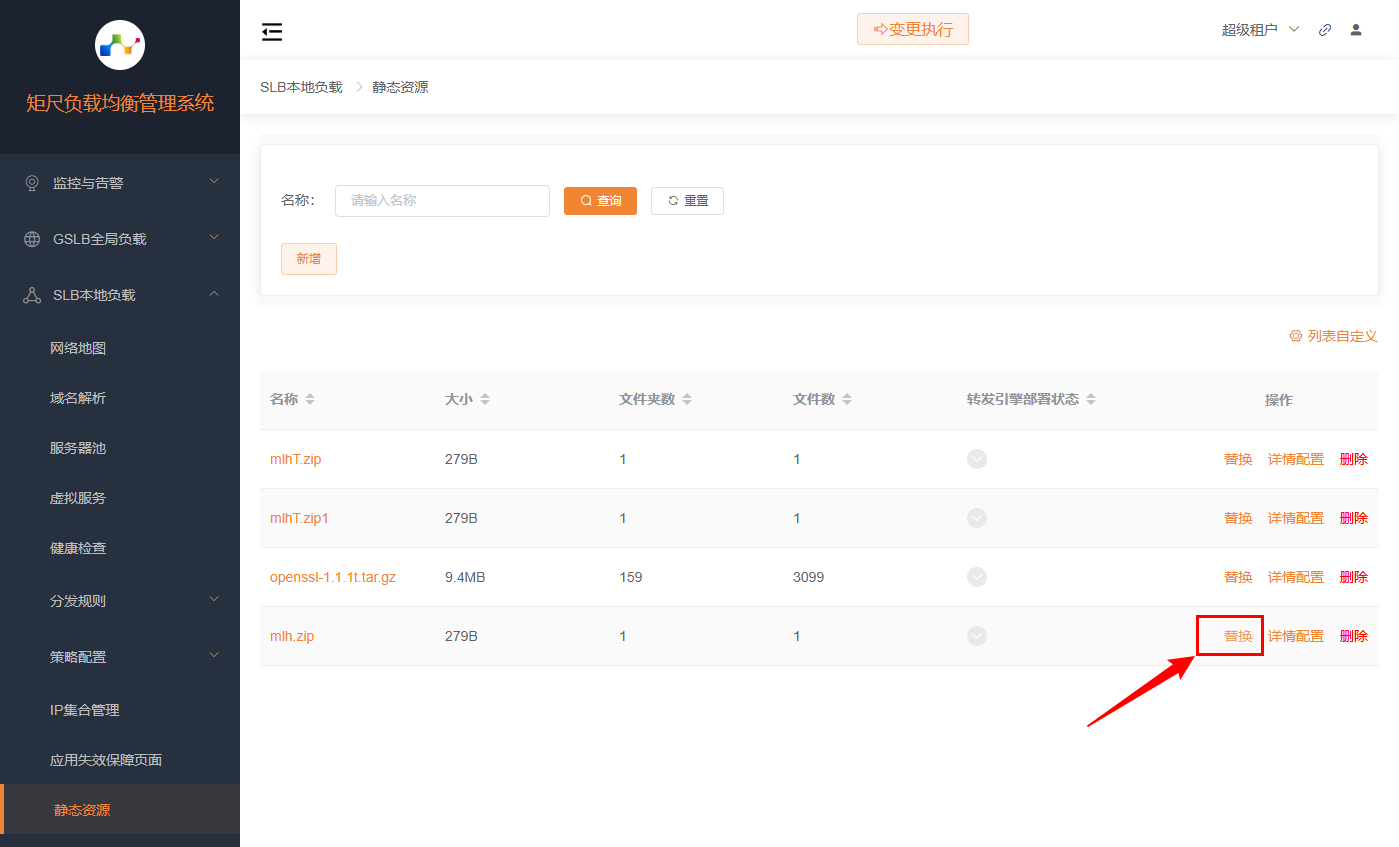Click the system logo in the sidebar
The image size is (1399, 847).
click(x=120, y=45)
